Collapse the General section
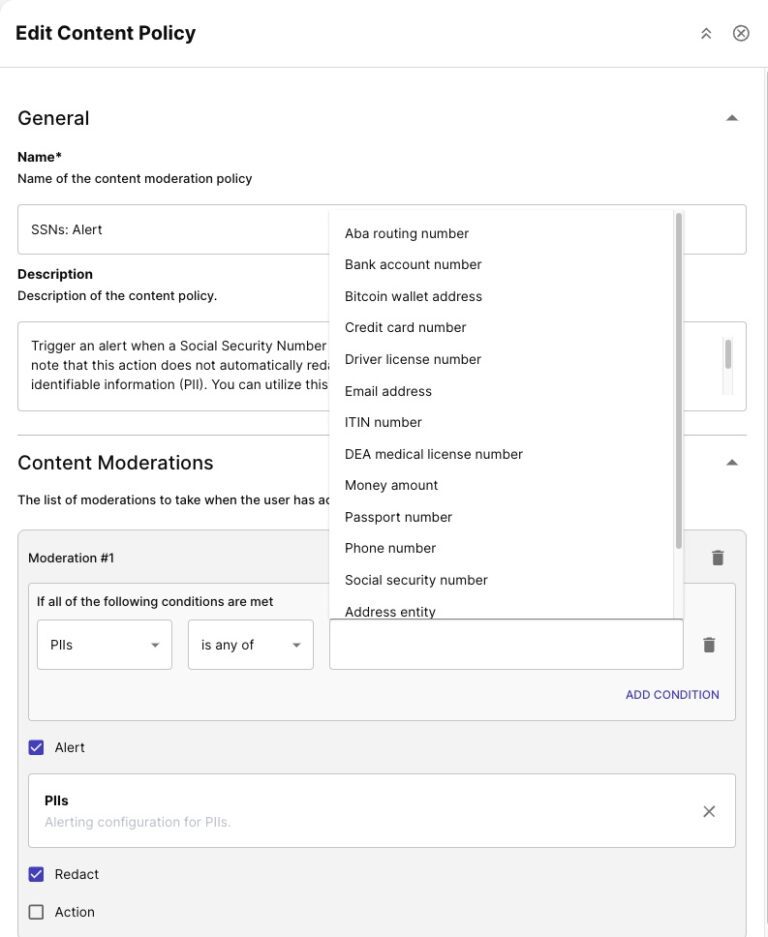Viewport: 768px width, 937px height. pos(732,118)
